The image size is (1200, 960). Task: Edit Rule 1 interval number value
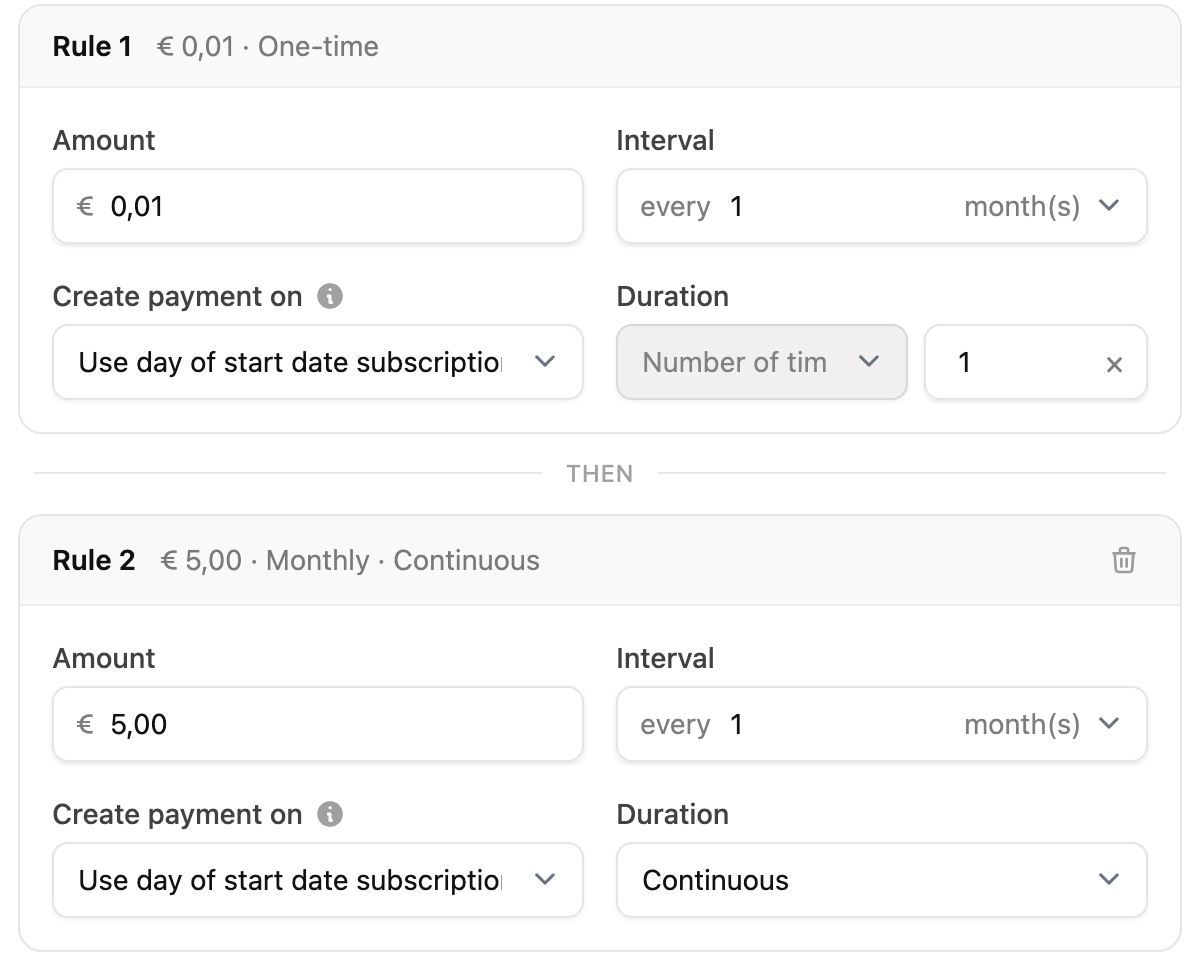pyautogui.click(x=737, y=206)
